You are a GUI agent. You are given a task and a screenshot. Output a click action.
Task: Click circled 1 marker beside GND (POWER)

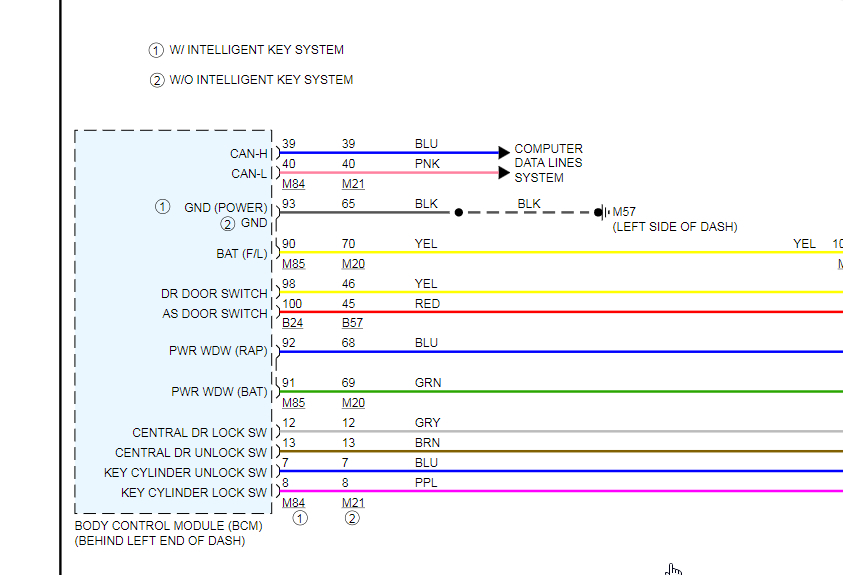[162, 207]
